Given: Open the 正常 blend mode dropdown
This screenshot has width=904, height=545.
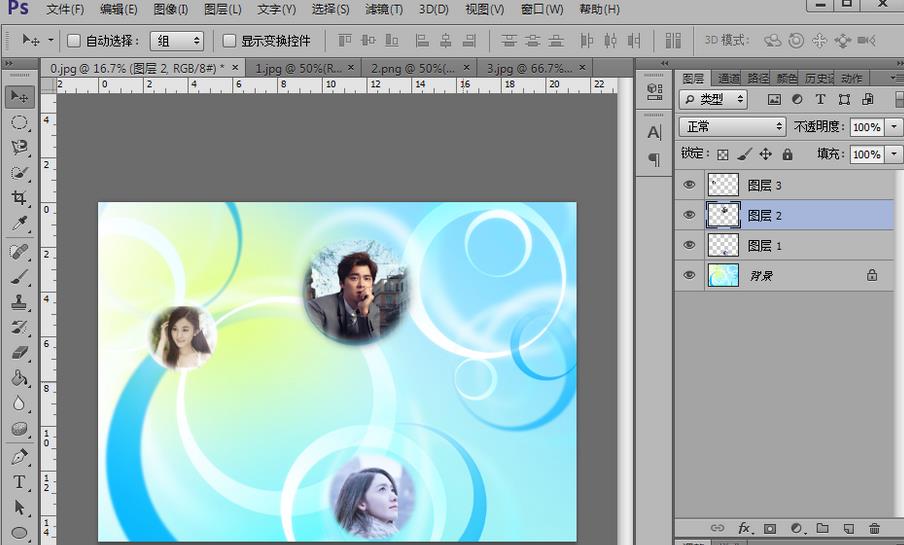Looking at the screenshot, I should (x=733, y=127).
